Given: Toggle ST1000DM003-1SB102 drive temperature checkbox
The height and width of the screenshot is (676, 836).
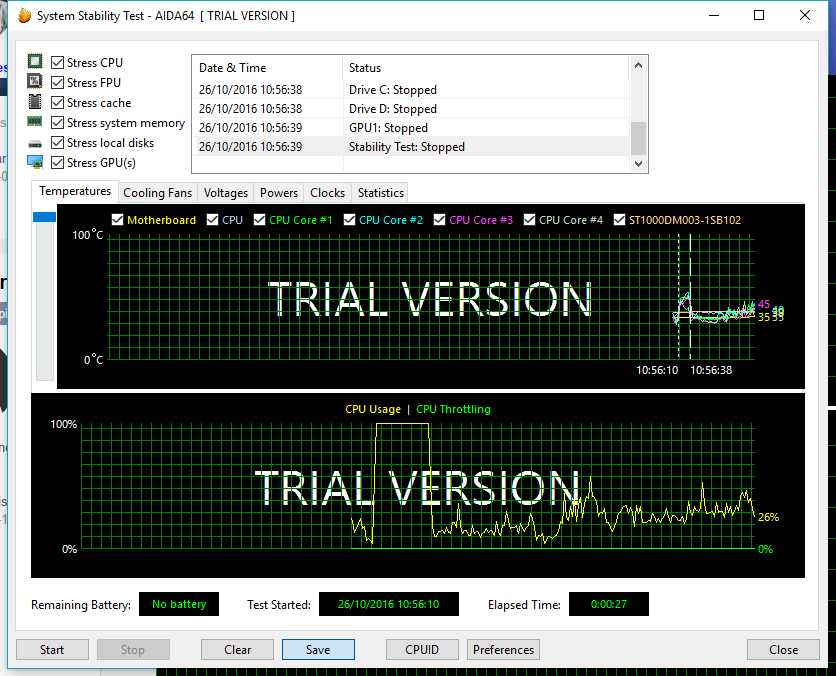Looking at the screenshot, I should pyautogui.click(x=619, y=220).
